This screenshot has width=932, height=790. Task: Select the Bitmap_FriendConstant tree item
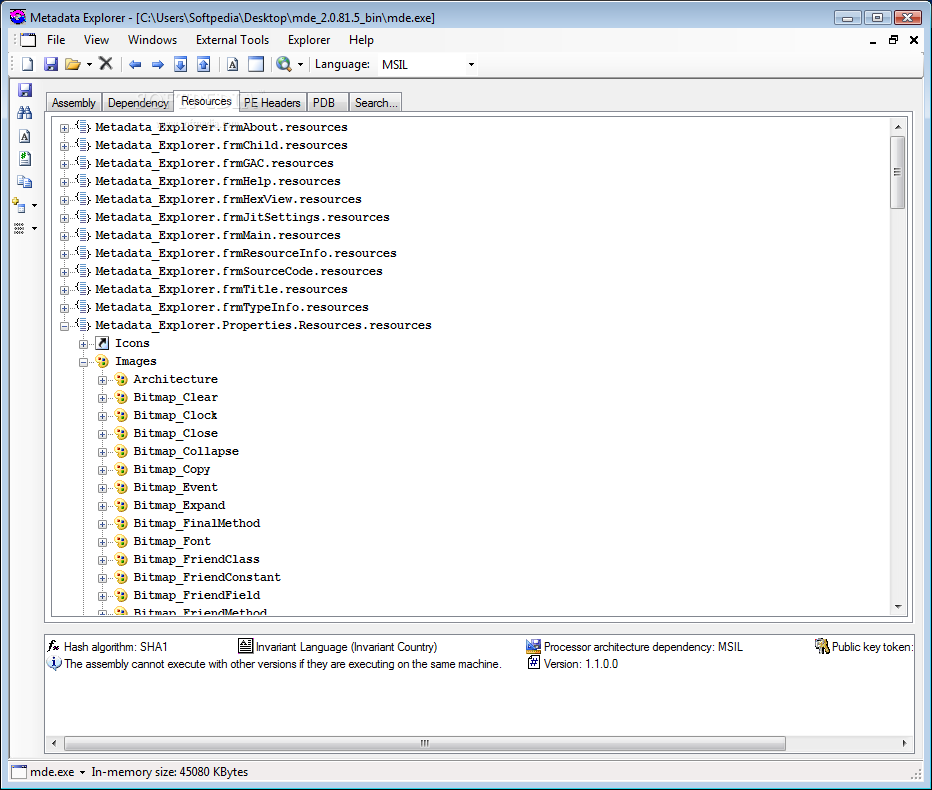[207, 577]
